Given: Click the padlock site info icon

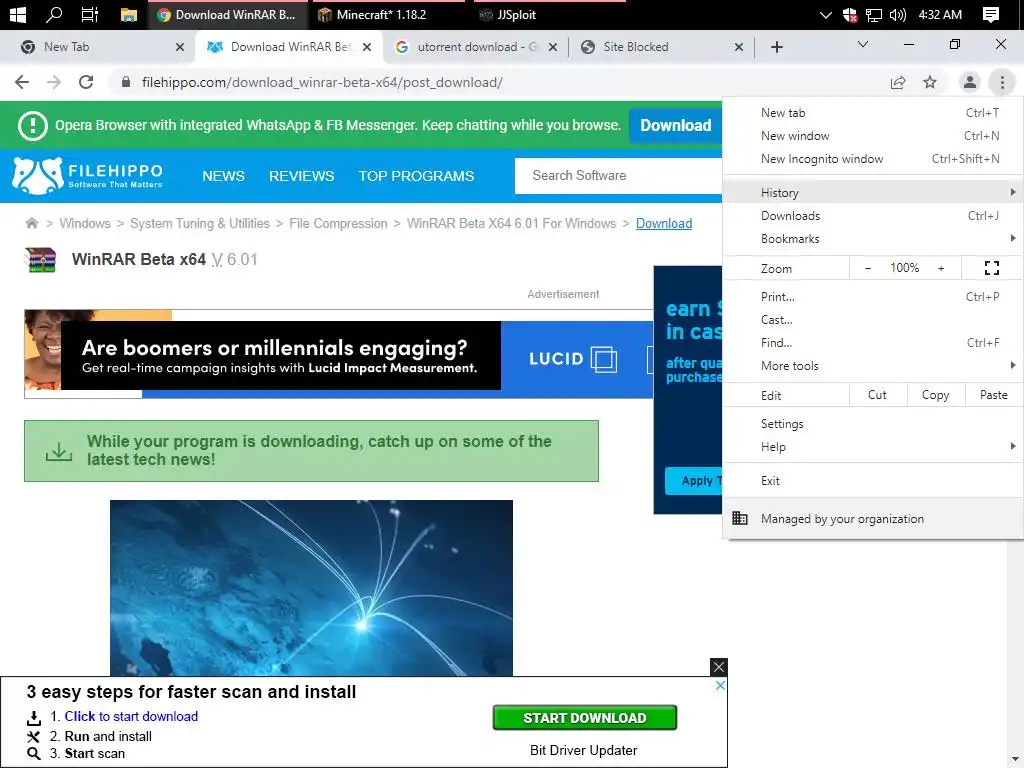Looking at the screenshot, I should 126,82.
